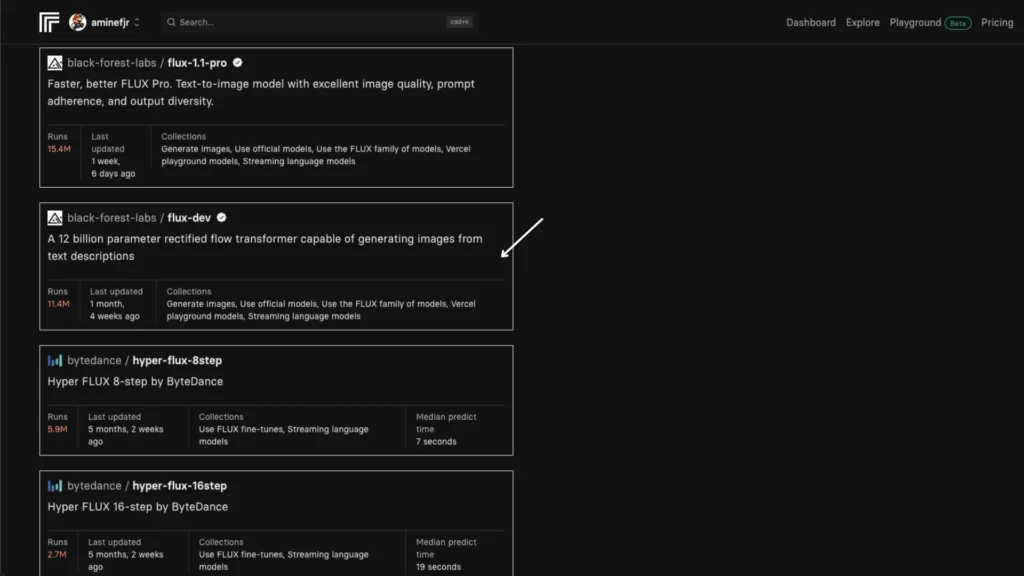Click the verified badge beside flux-1.1-pro
Viewport: 1024px width, 576px height.
[x=238, y=63]
